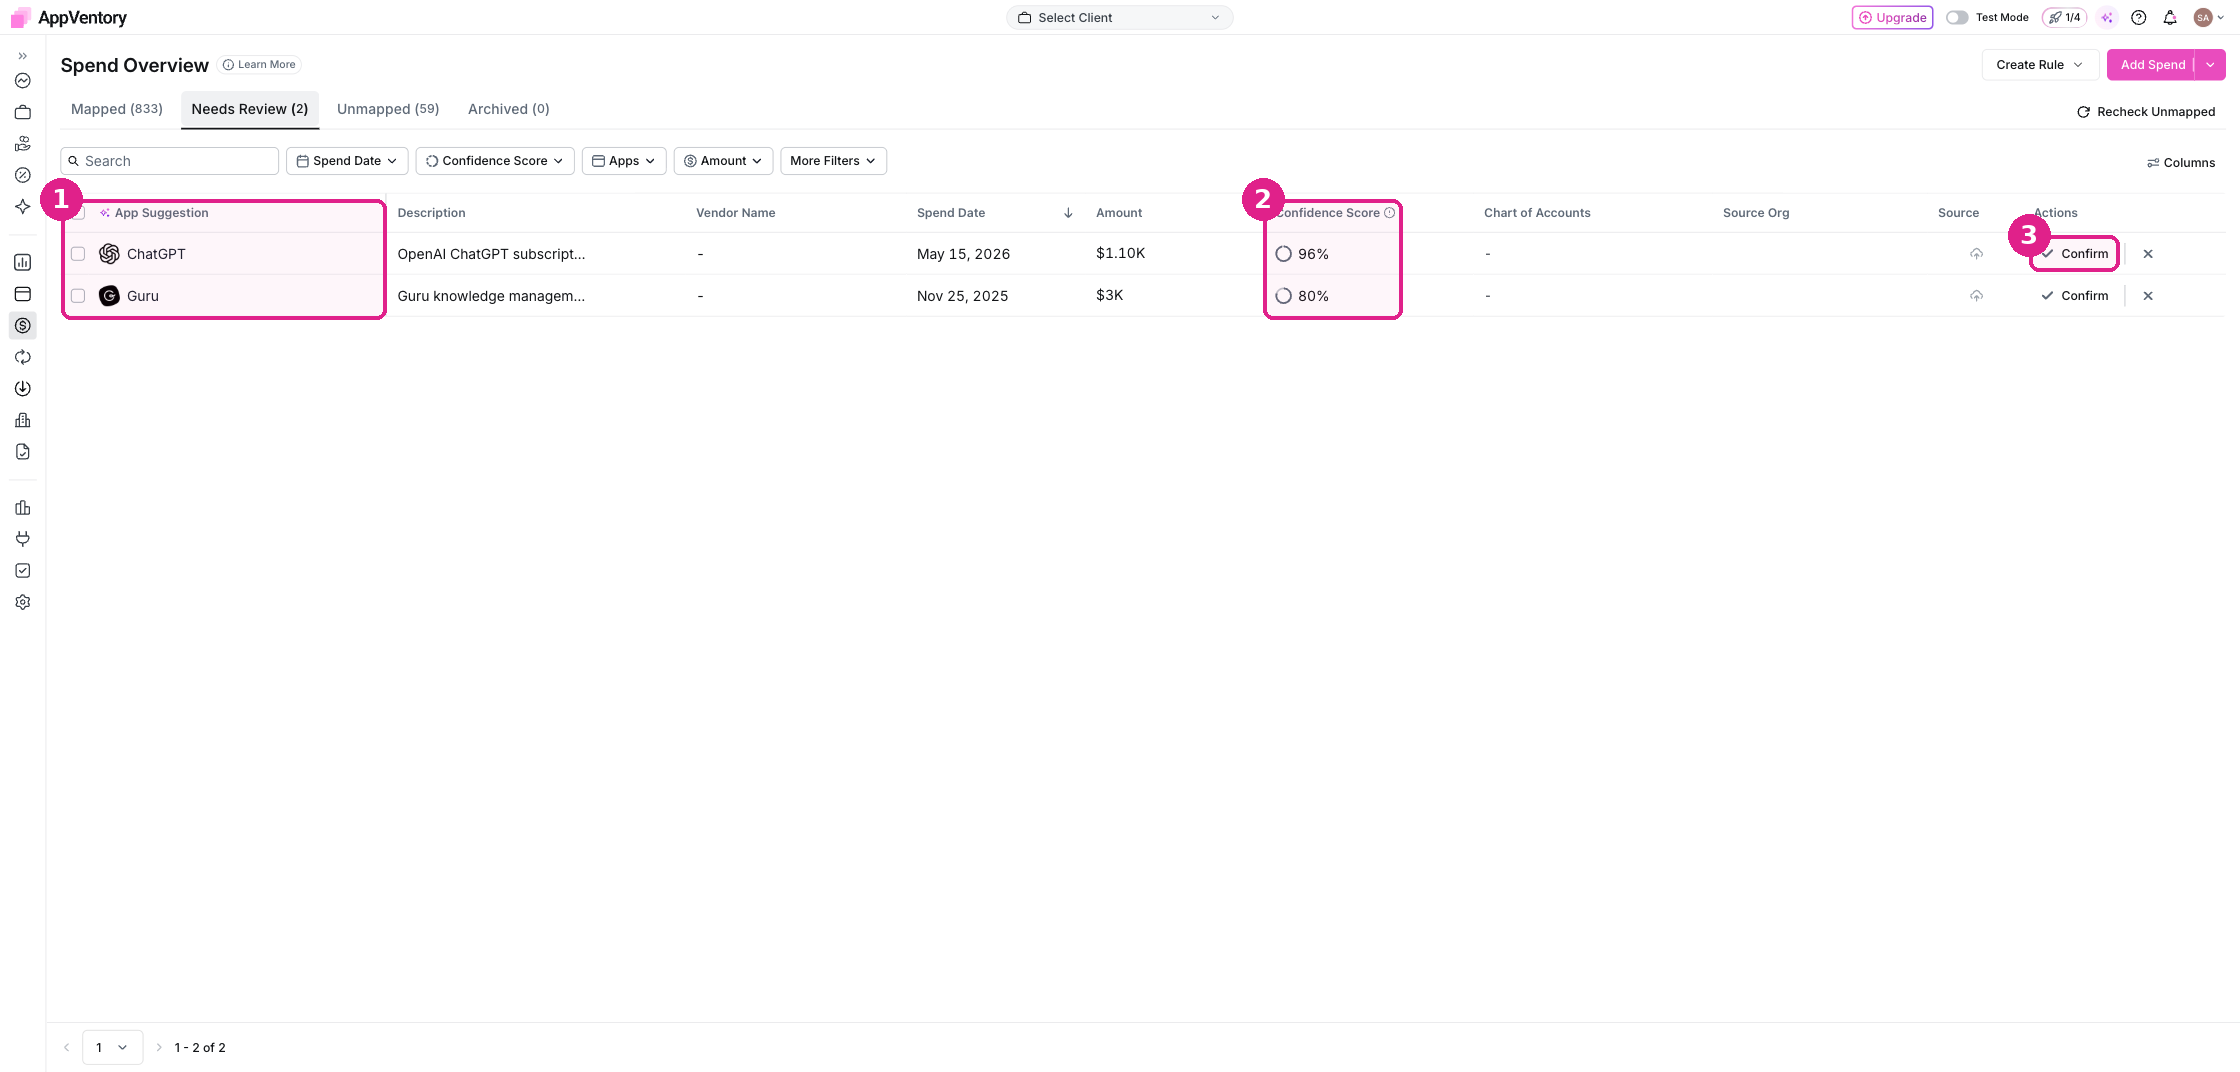Open the Select Client dropdown

(x=1119, y=17)
